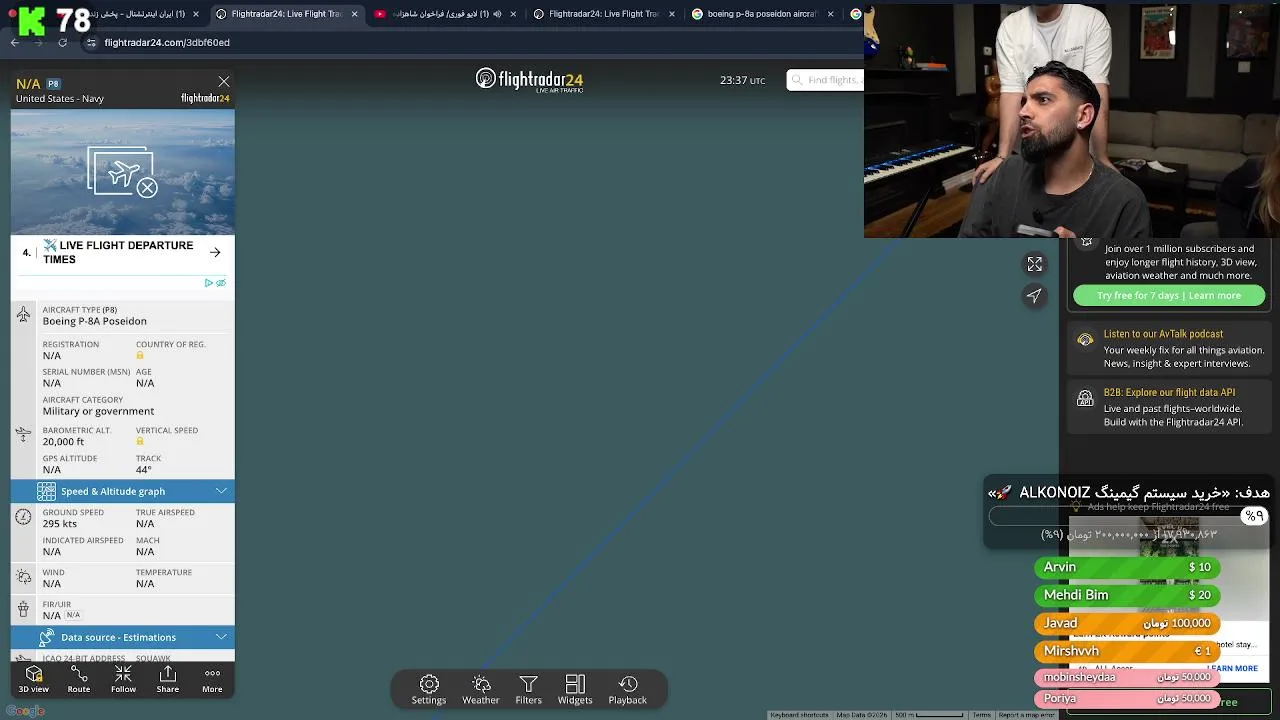Click the aircraft type plane icon

(x=23, y=315)
